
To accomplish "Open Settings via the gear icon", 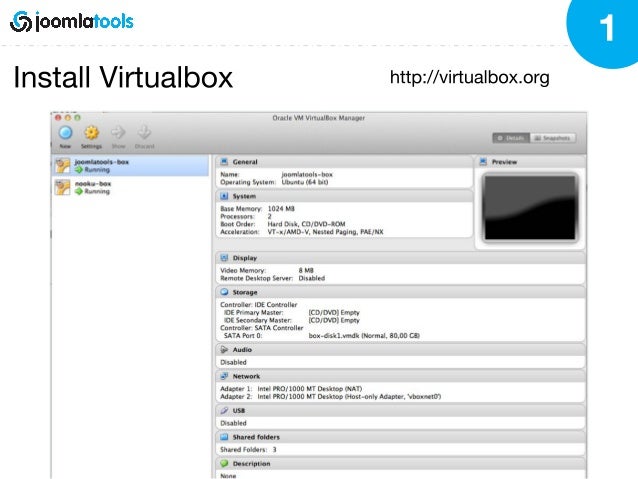I will tap(92, 133).
